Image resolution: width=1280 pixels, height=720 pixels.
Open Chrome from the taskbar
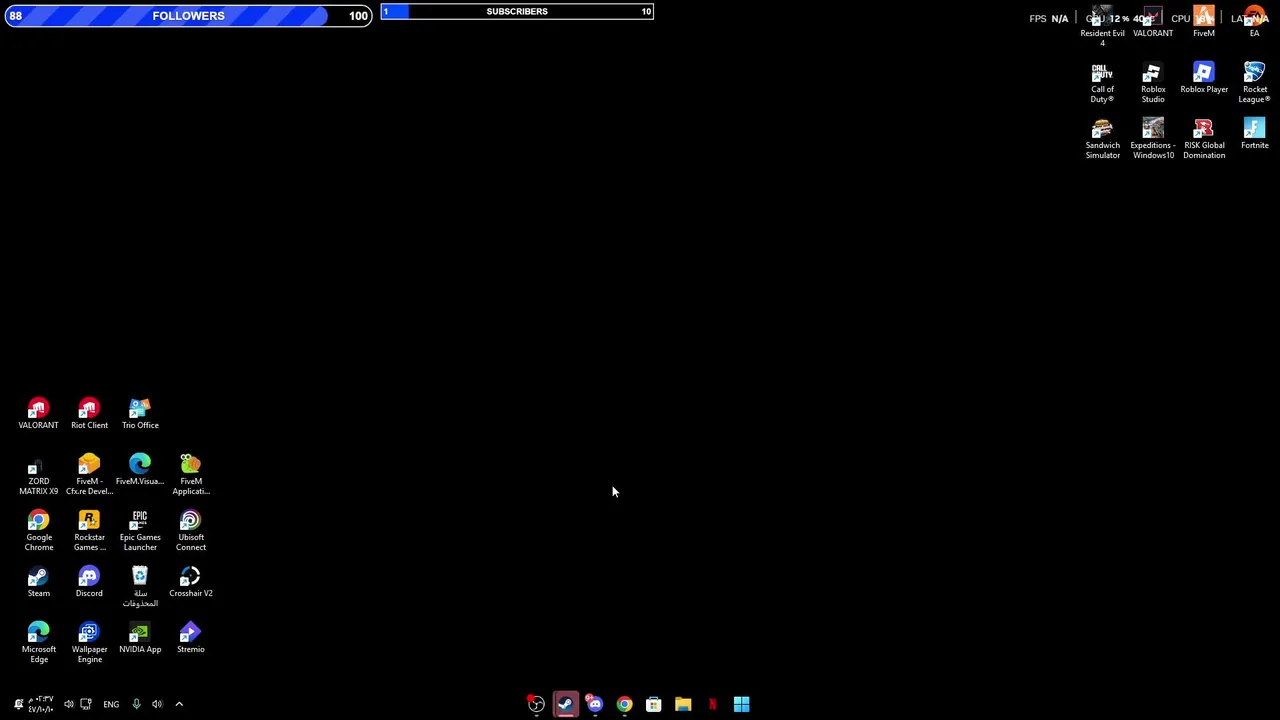point(624,704)
